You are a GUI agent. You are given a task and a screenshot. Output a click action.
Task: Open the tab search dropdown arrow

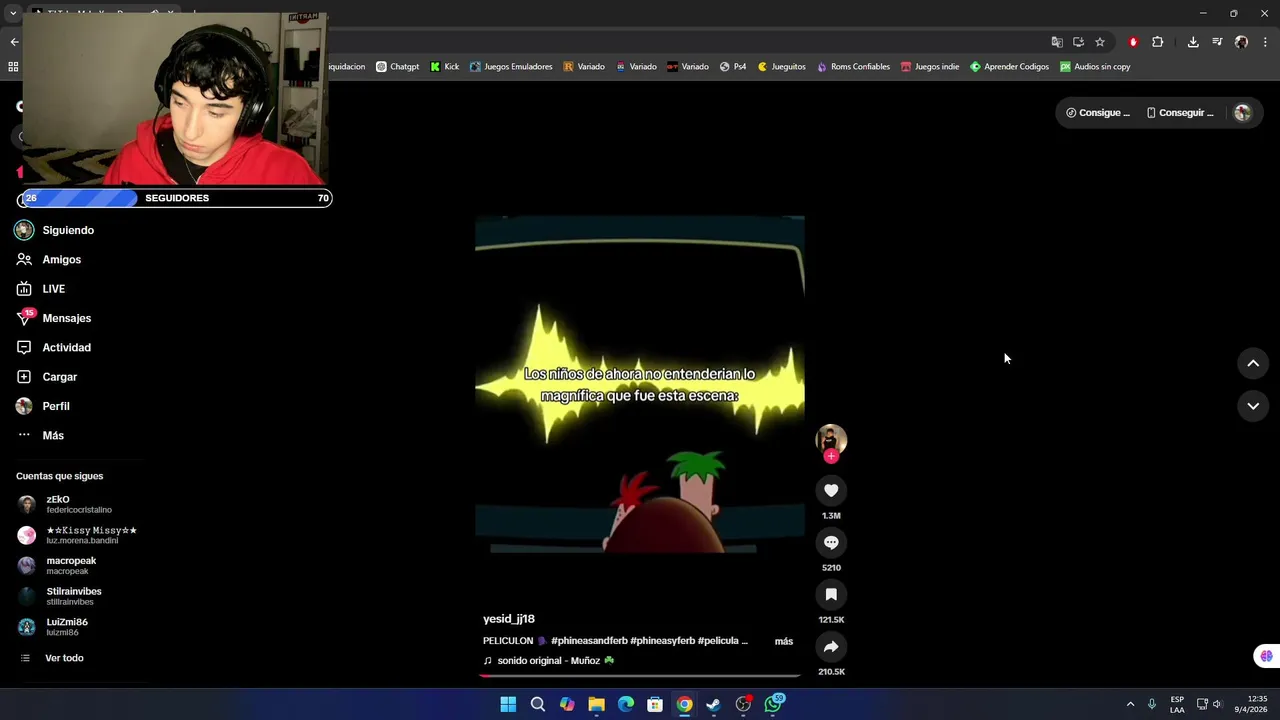tap(13, 14)
